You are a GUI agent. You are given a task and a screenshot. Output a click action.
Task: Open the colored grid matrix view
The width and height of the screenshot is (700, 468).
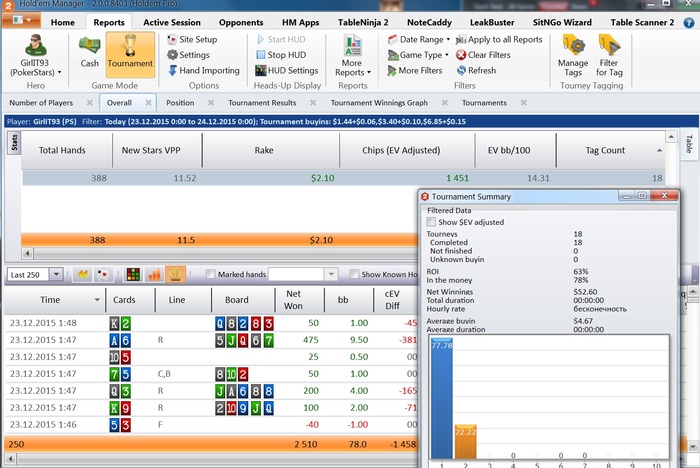tap(133, 275)
